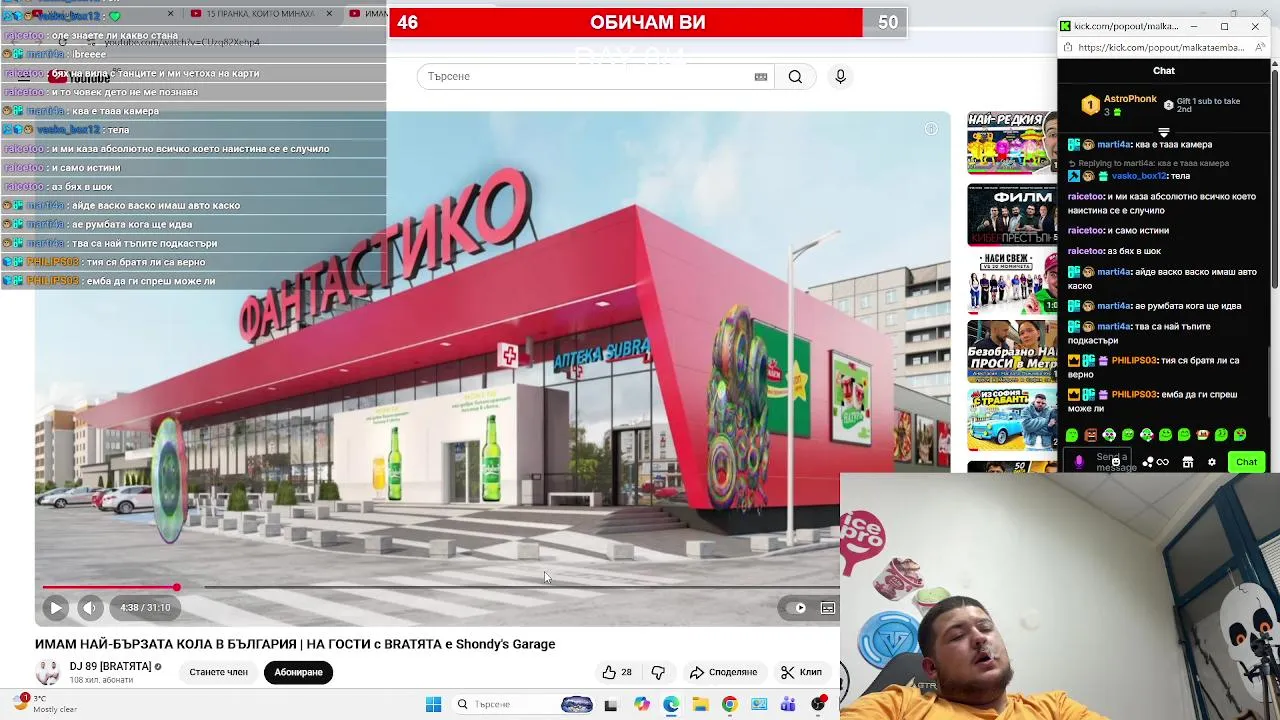Select the last drooling green emote

[1240, 435]
